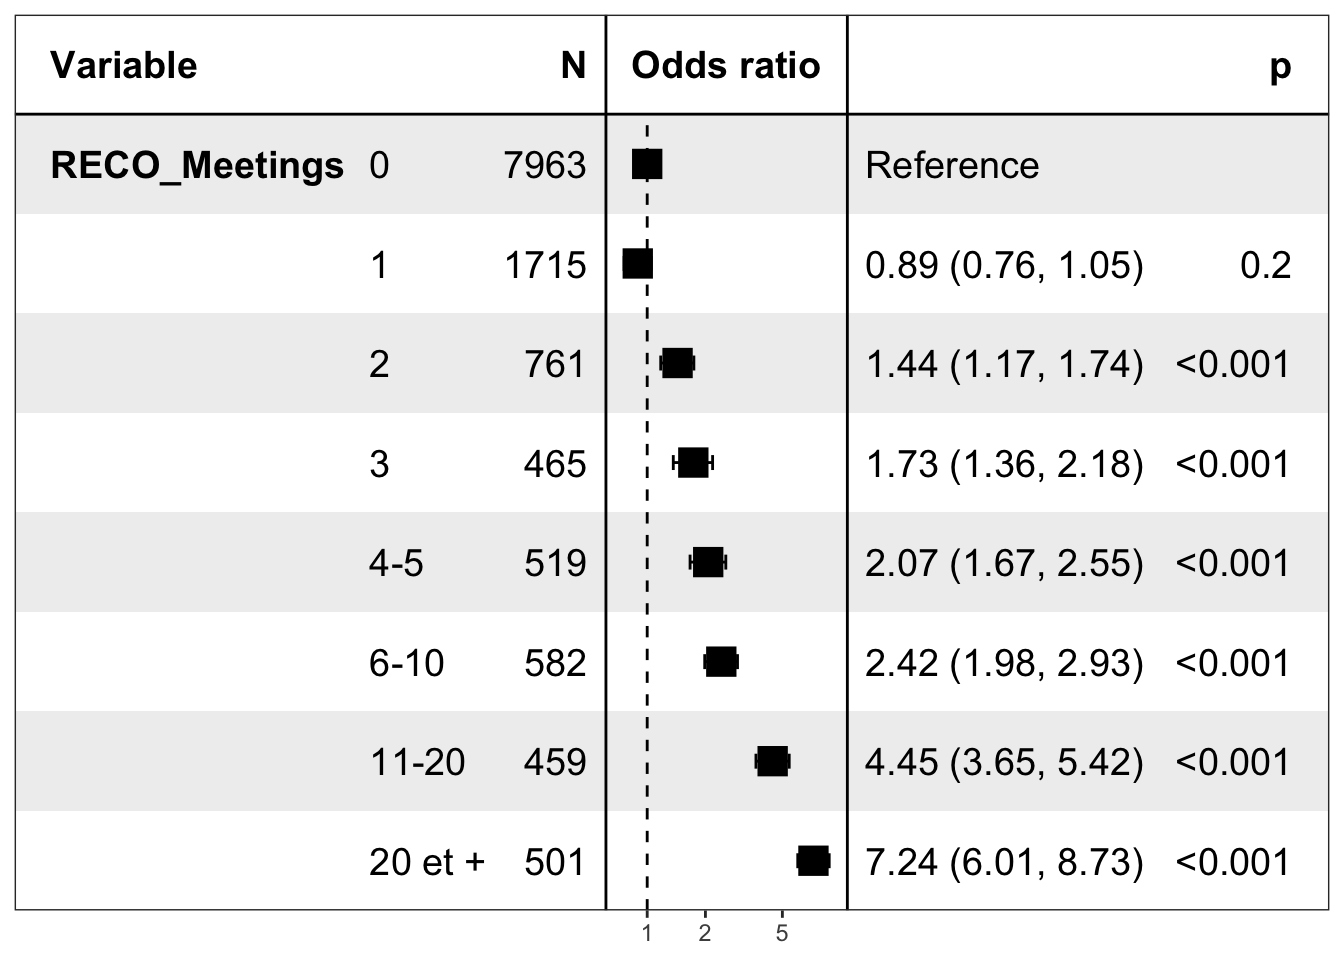Click the odds ratio marker for 3 meetings
The width and height of the screenshot is (1344, 960).
(693, 463)
